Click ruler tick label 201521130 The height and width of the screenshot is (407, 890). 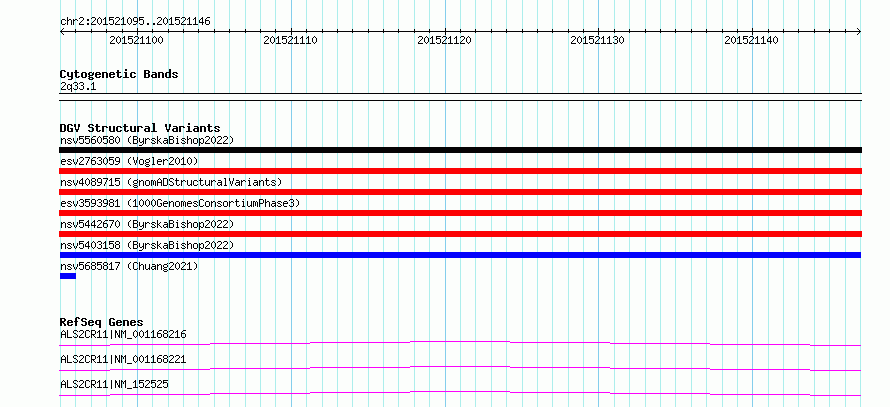[x=597, y=40]
